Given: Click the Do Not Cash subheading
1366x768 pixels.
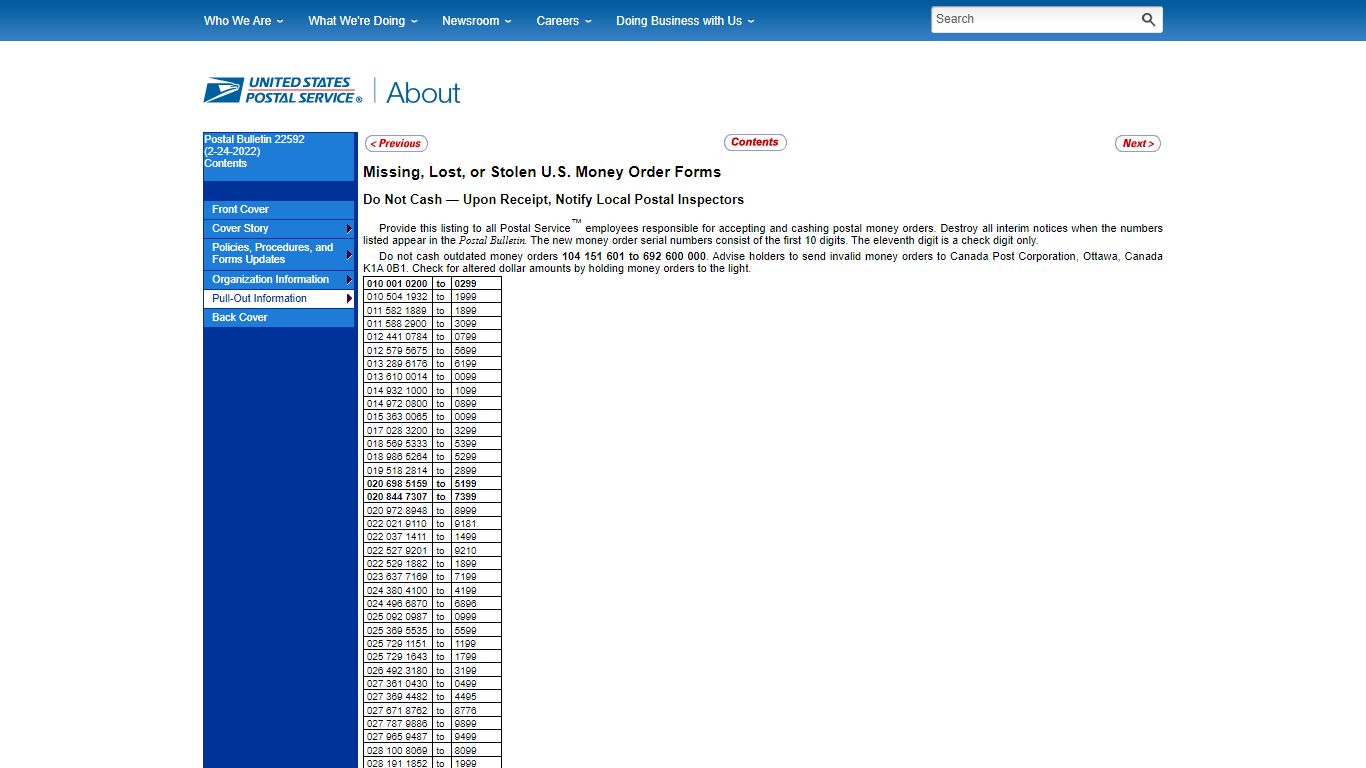Looking at the screenshot, I should click(553, 199).
